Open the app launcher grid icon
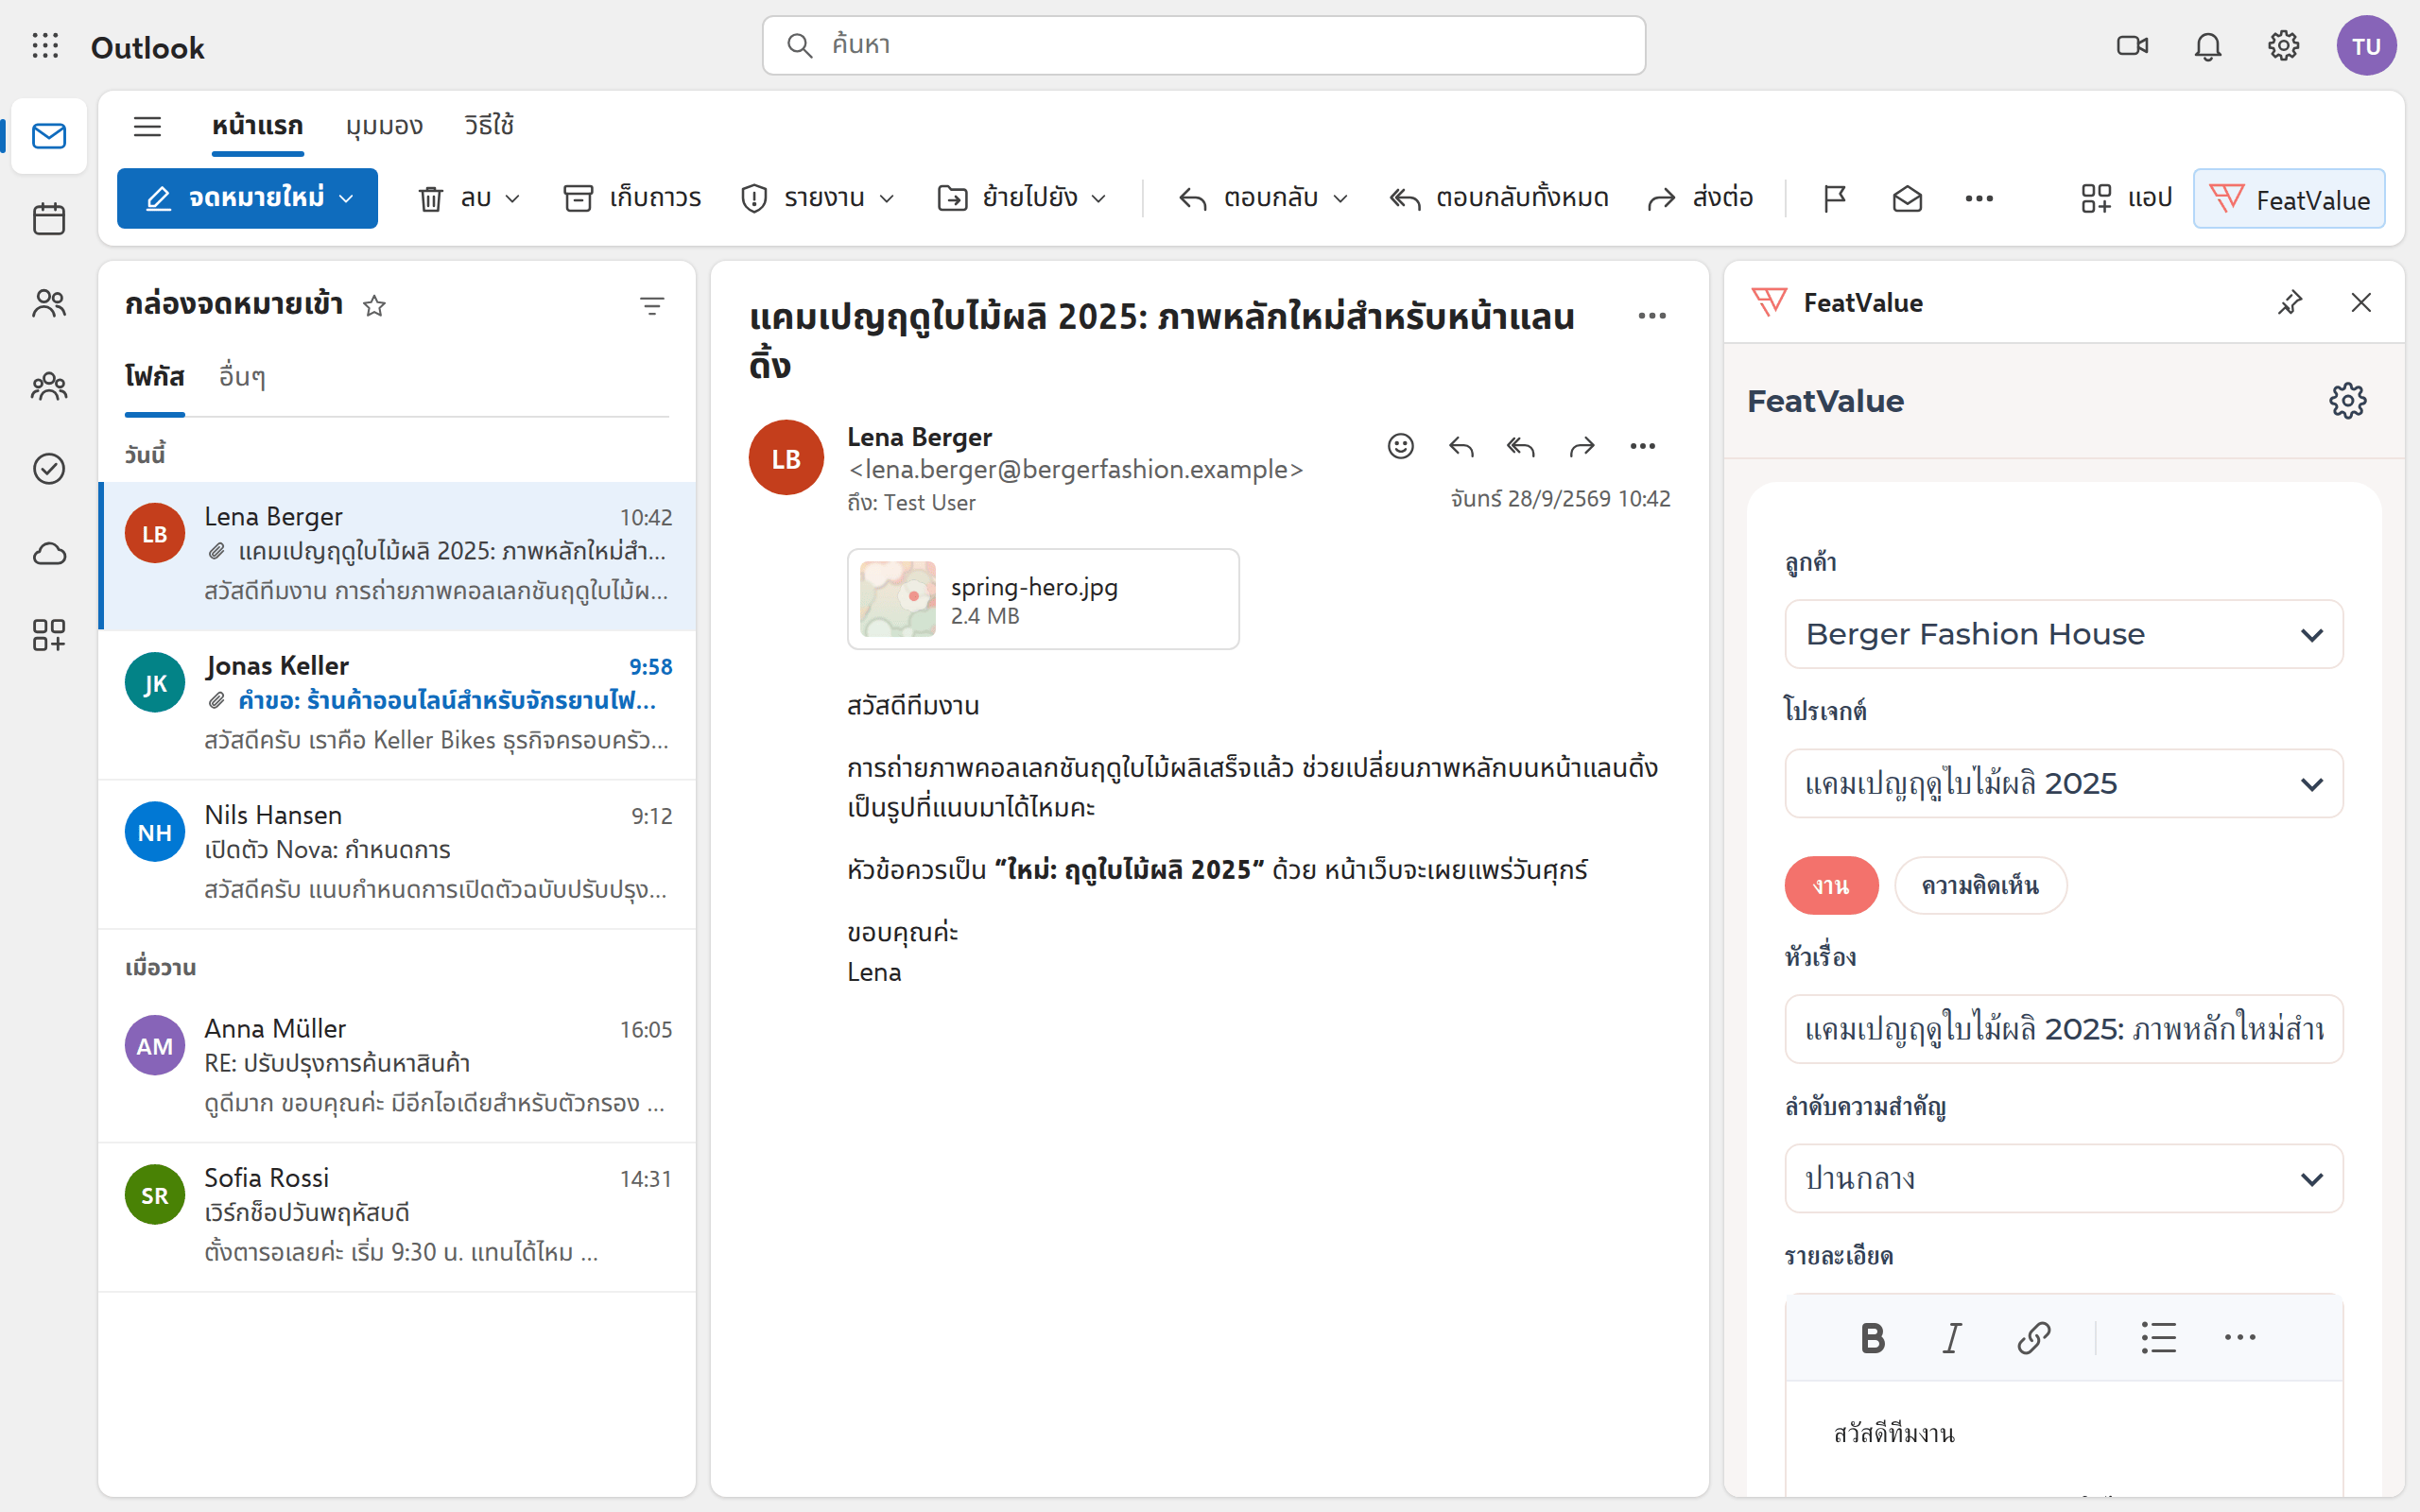The height and width of the screenshot is (1512, 2420). (45, 46)
